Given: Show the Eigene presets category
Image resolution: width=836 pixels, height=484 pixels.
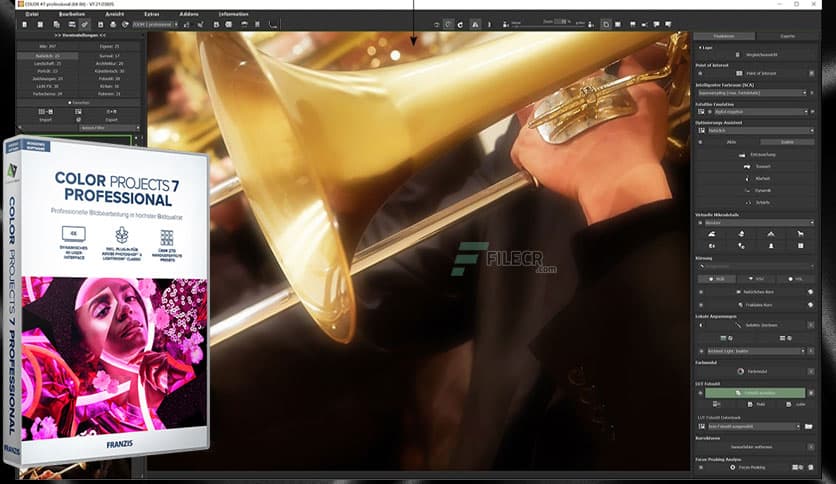Looking at the screenshot, I should [110, 46].
